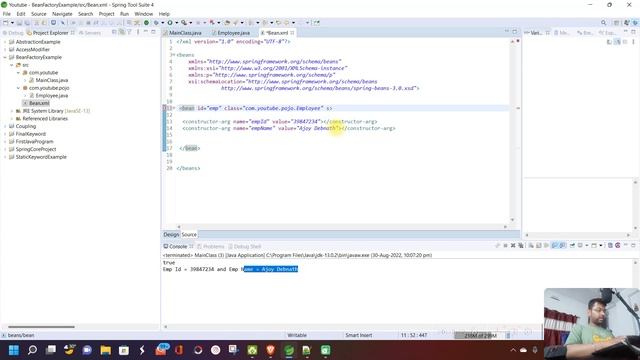
Task: Click Spring Tool Suite taskbar icon
Action: point(289,350)
